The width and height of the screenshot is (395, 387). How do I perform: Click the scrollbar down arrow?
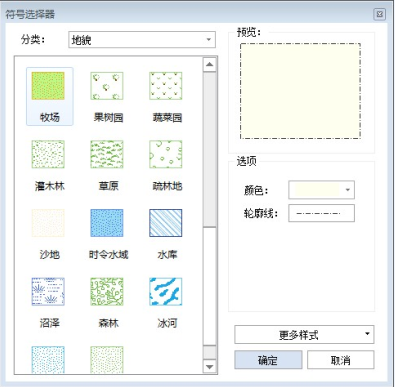point(210,367)
